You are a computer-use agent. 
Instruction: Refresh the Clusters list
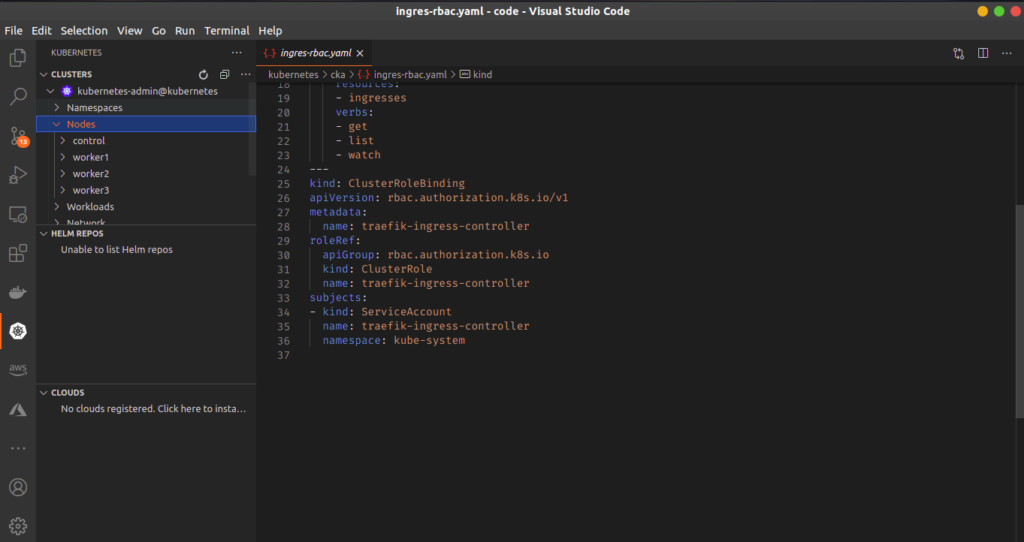pos(203,74)
